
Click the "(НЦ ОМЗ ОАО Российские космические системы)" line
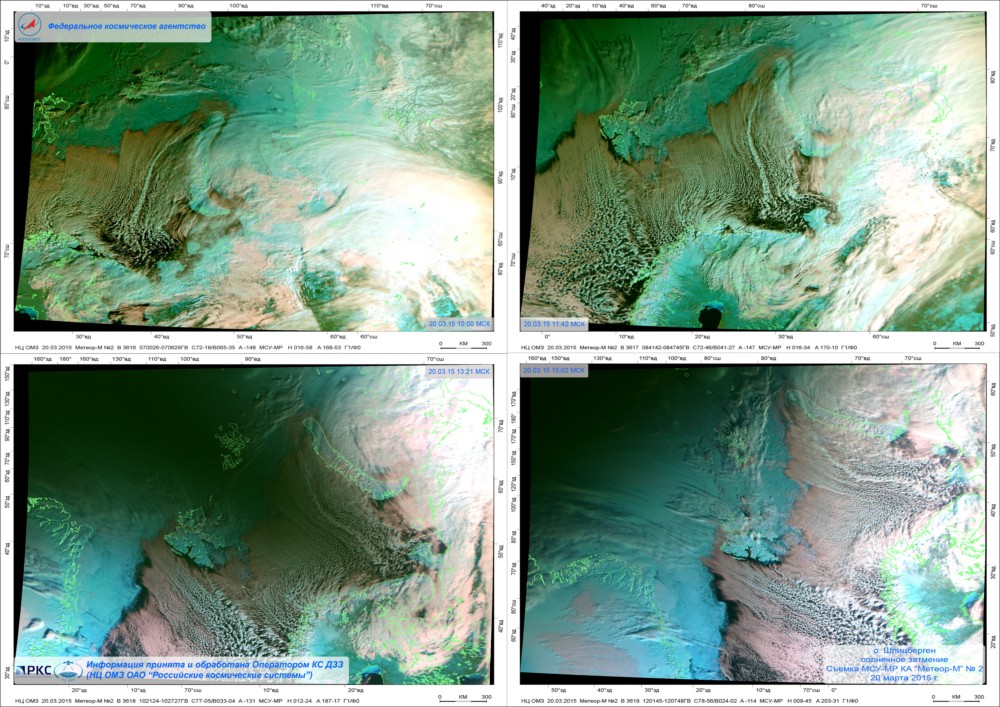200,674
